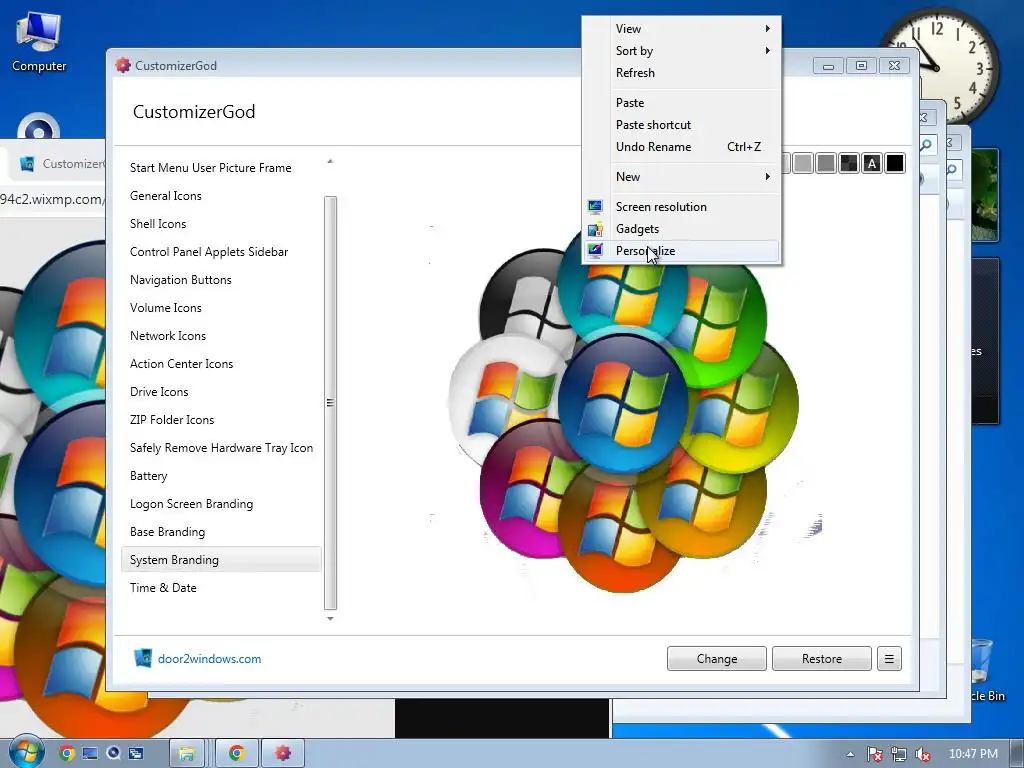Select System Branding category

coord(221,560)
